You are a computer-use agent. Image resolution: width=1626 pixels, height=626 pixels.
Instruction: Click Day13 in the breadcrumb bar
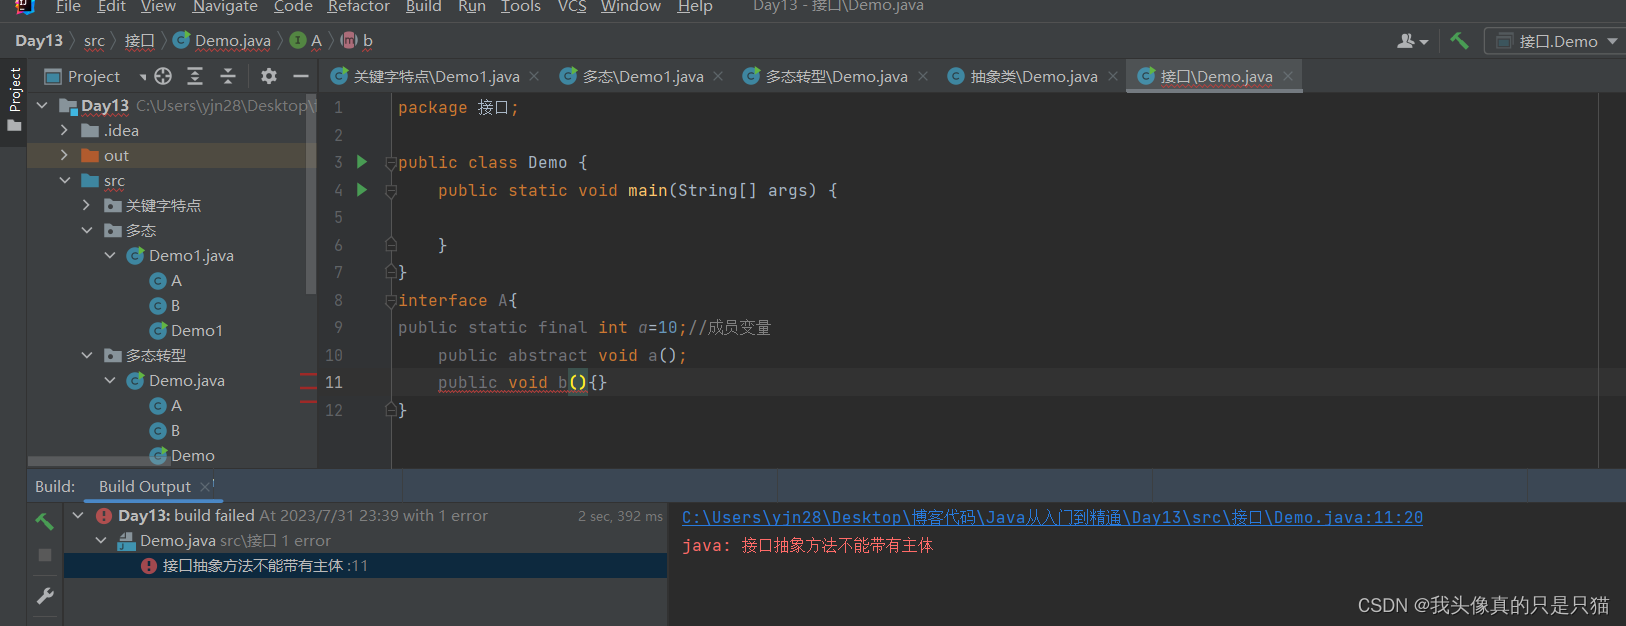[39, 41]
